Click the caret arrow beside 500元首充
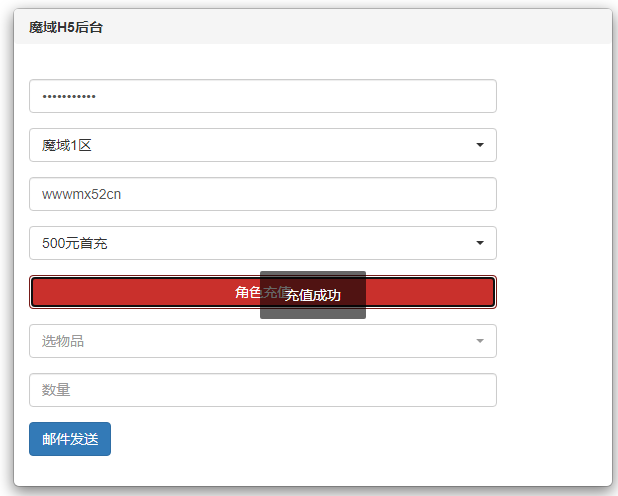The height and width of the screenshot is (496, 618). 480,243
